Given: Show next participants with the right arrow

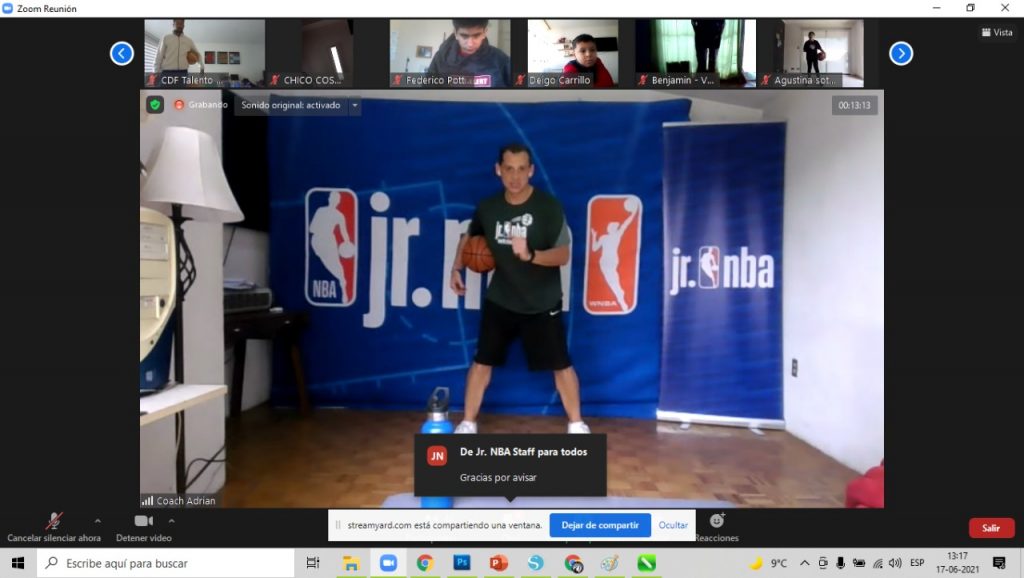Looking at the screenshot, I should pyautogui.click(x=901, y=54).
